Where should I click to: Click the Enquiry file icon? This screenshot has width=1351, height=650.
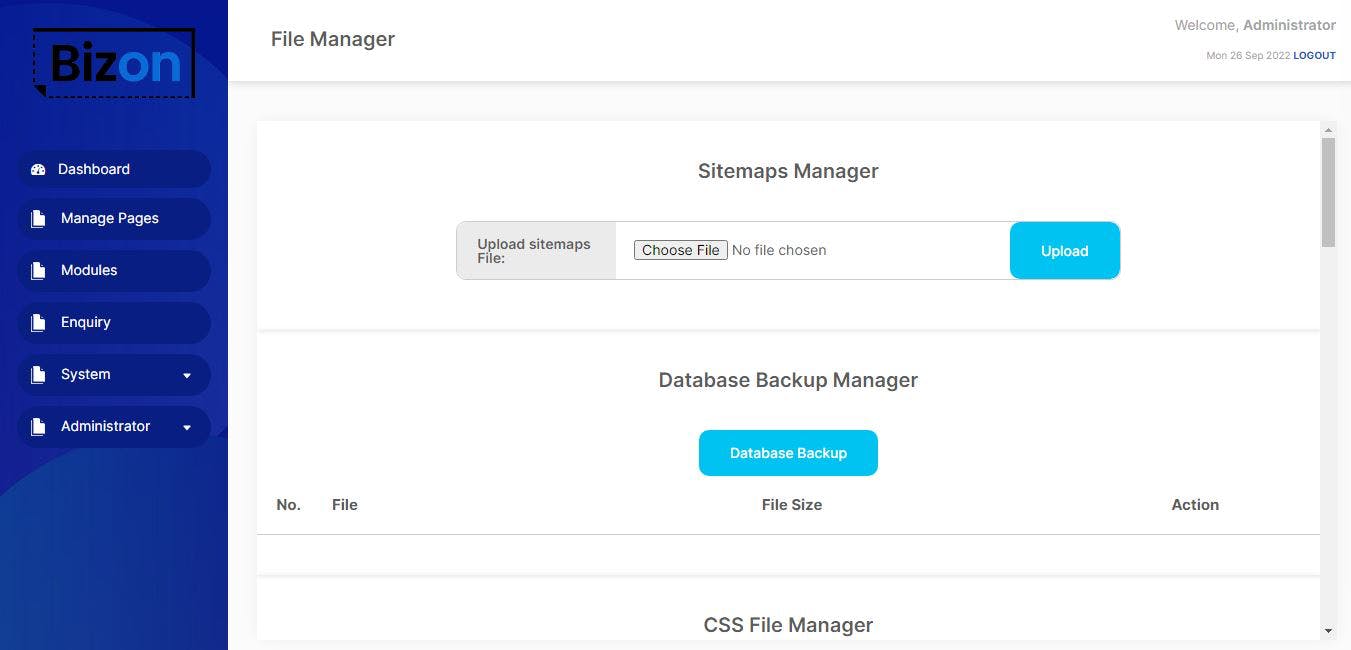coord(38,323)
